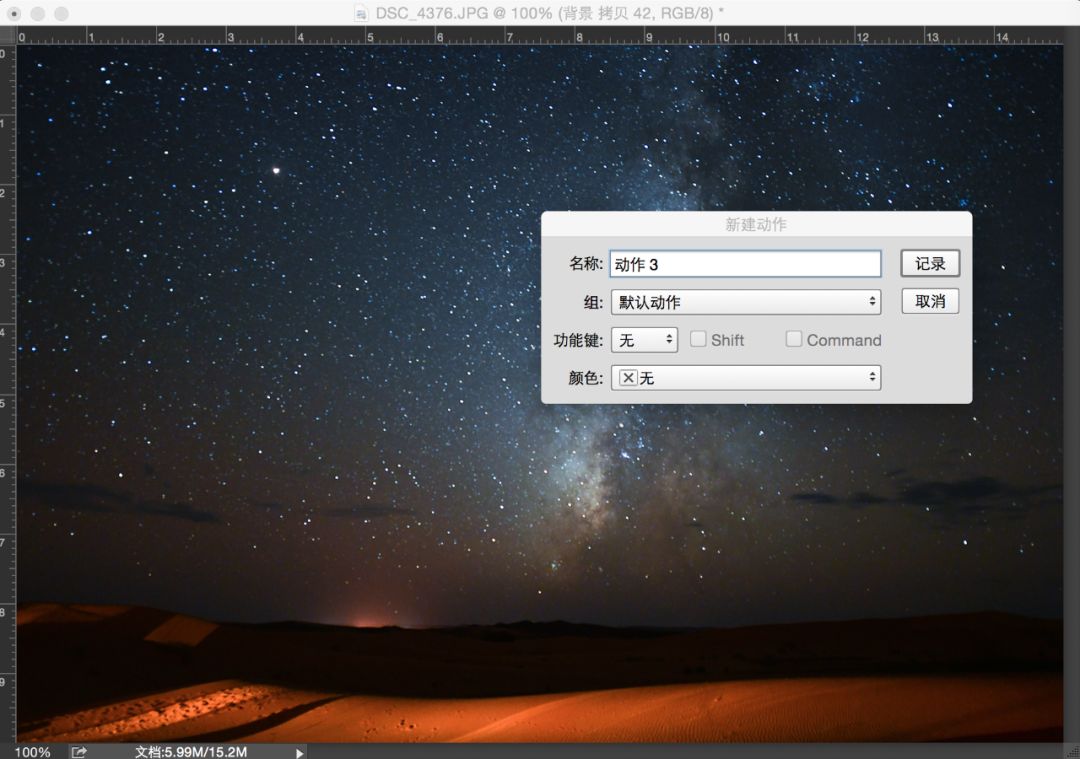Viewport: 1080px width, 759px height.
Task: Enable the Shift modifier checkbox
Action: pyautogui.click(x=697, y=339)
